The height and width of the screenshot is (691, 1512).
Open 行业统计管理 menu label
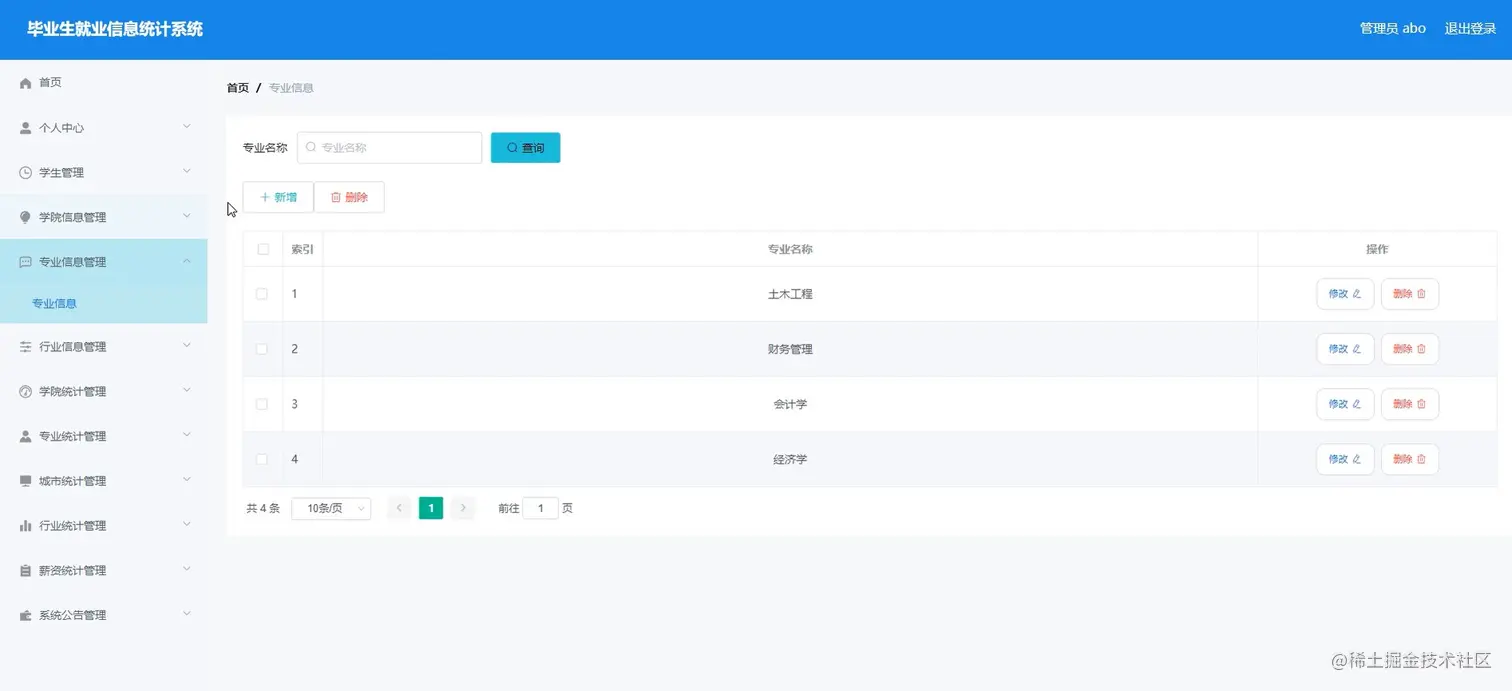pos(72,526)
